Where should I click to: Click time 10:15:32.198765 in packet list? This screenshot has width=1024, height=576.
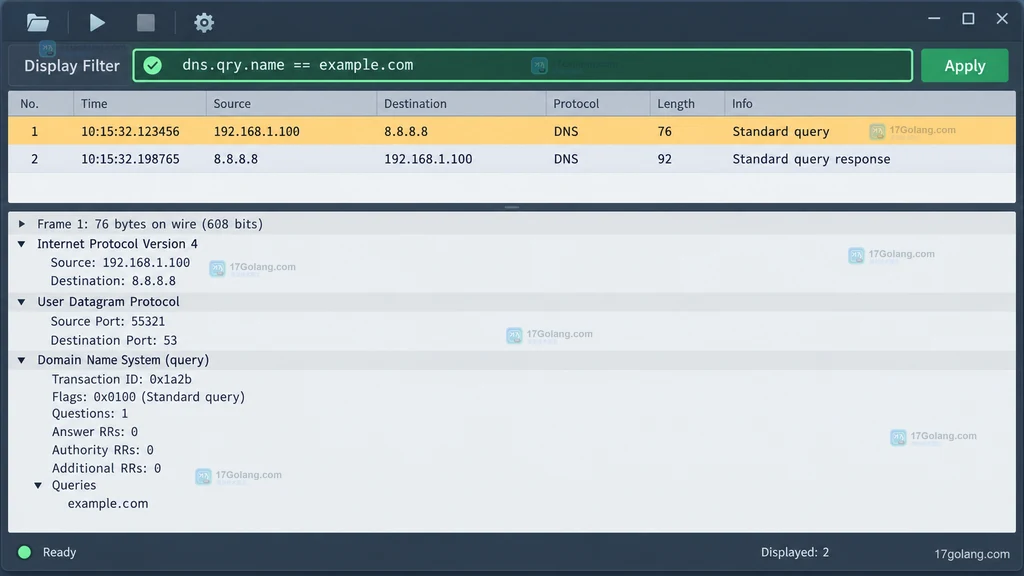pos(130,159)
